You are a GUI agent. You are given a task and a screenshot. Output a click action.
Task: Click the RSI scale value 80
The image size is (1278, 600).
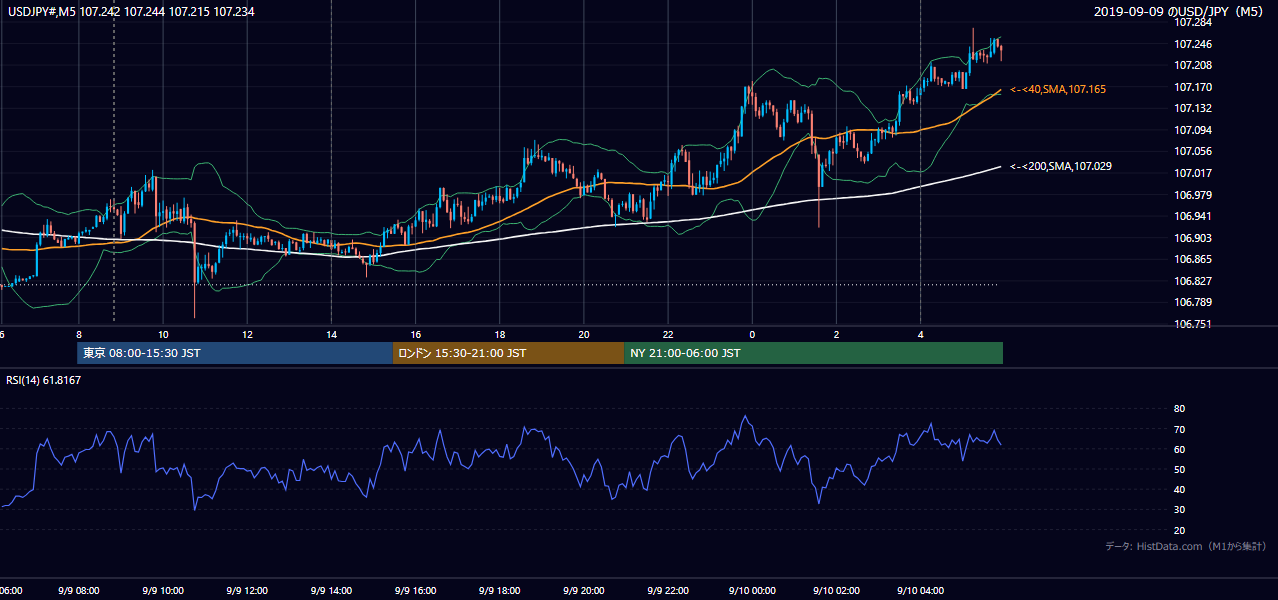(1179, 409)
